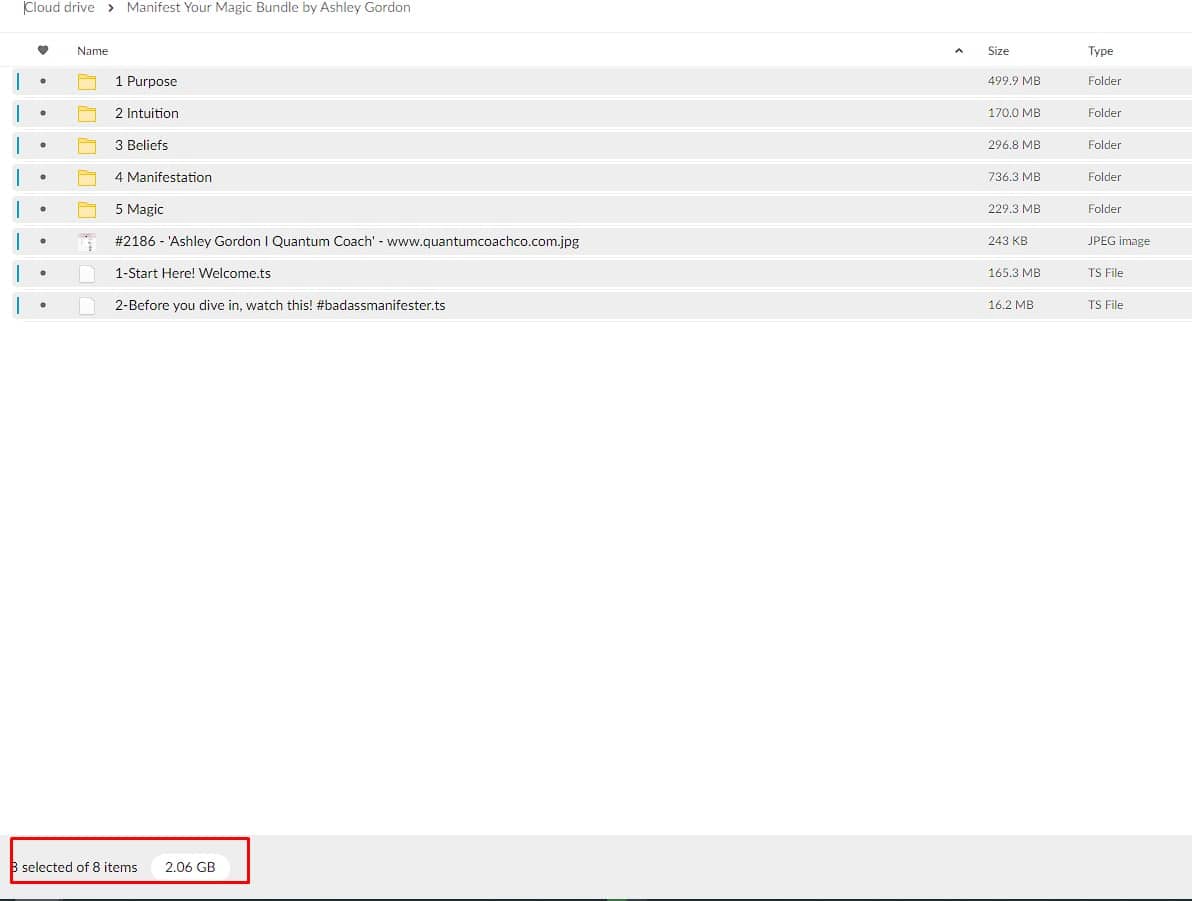Click the folder icon for 1 Purpose
This screenshot has height=901, width=1192.
pyautogui.click(x=87, y=82)
